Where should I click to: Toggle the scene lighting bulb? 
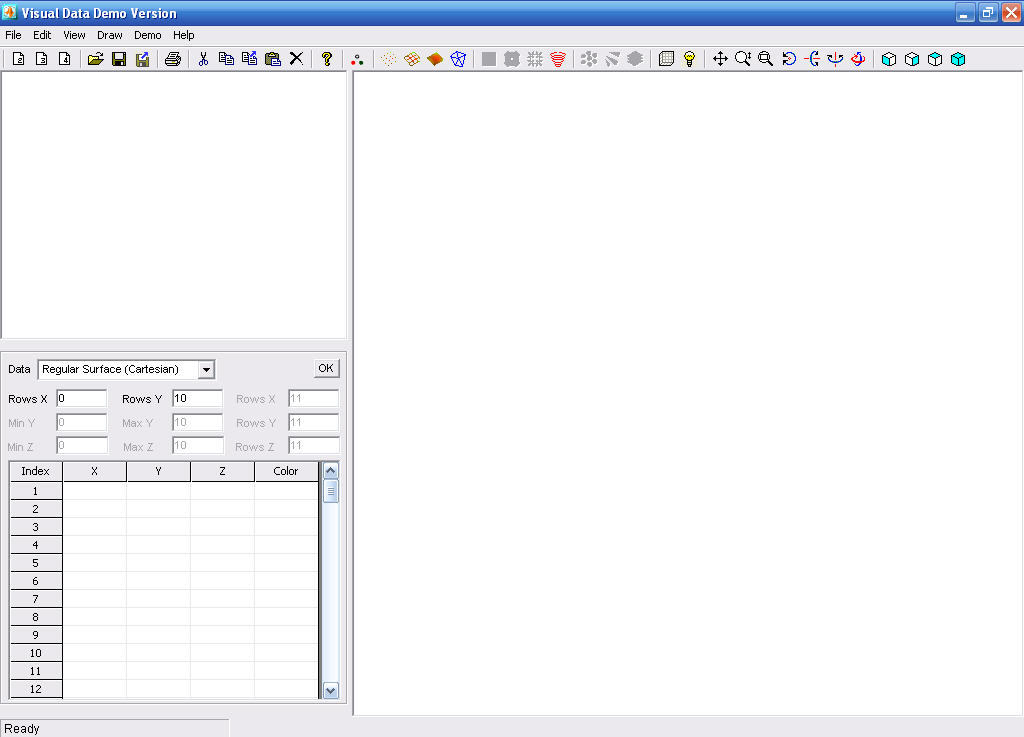[x=689, y=59]
